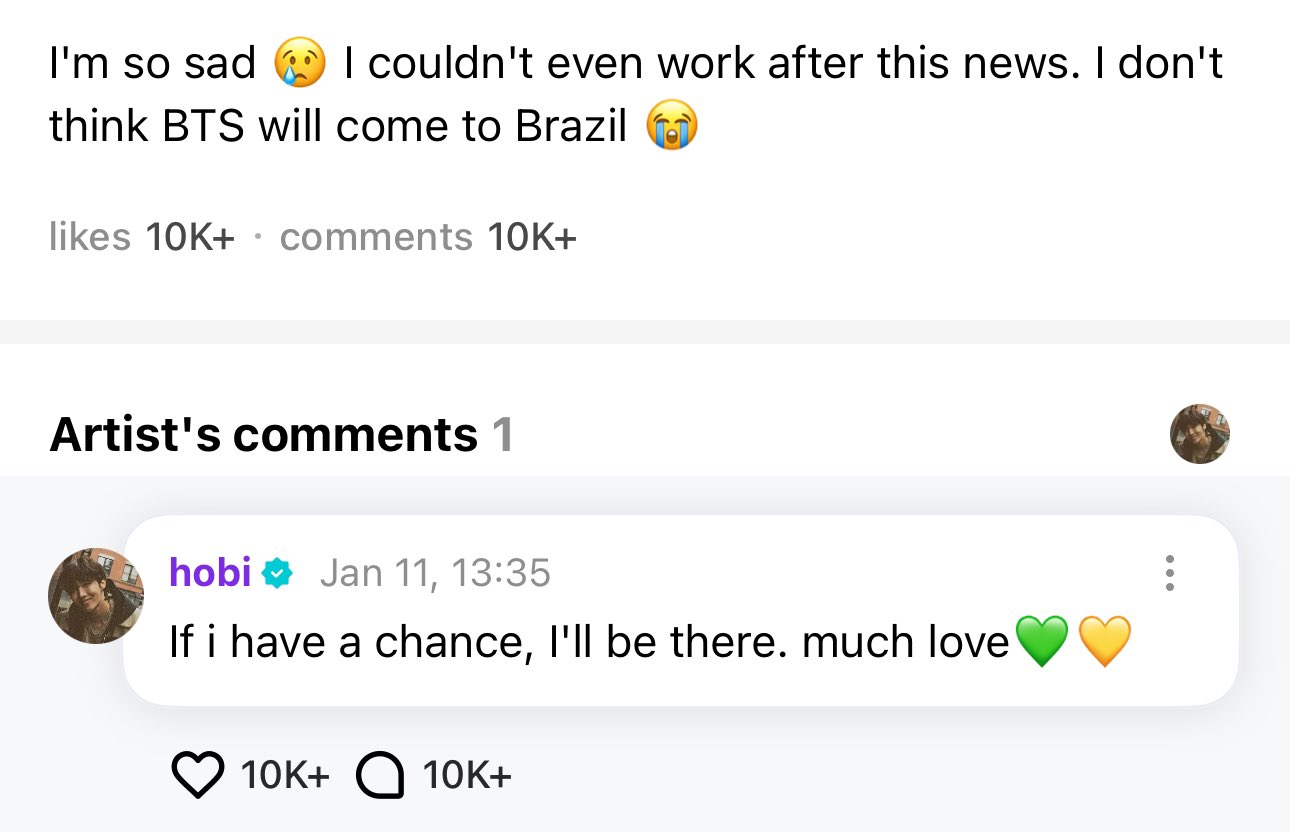Click the post's likes 10K+ count
The width and height of the screenshot is (1290, 832).
pos(142,237)
